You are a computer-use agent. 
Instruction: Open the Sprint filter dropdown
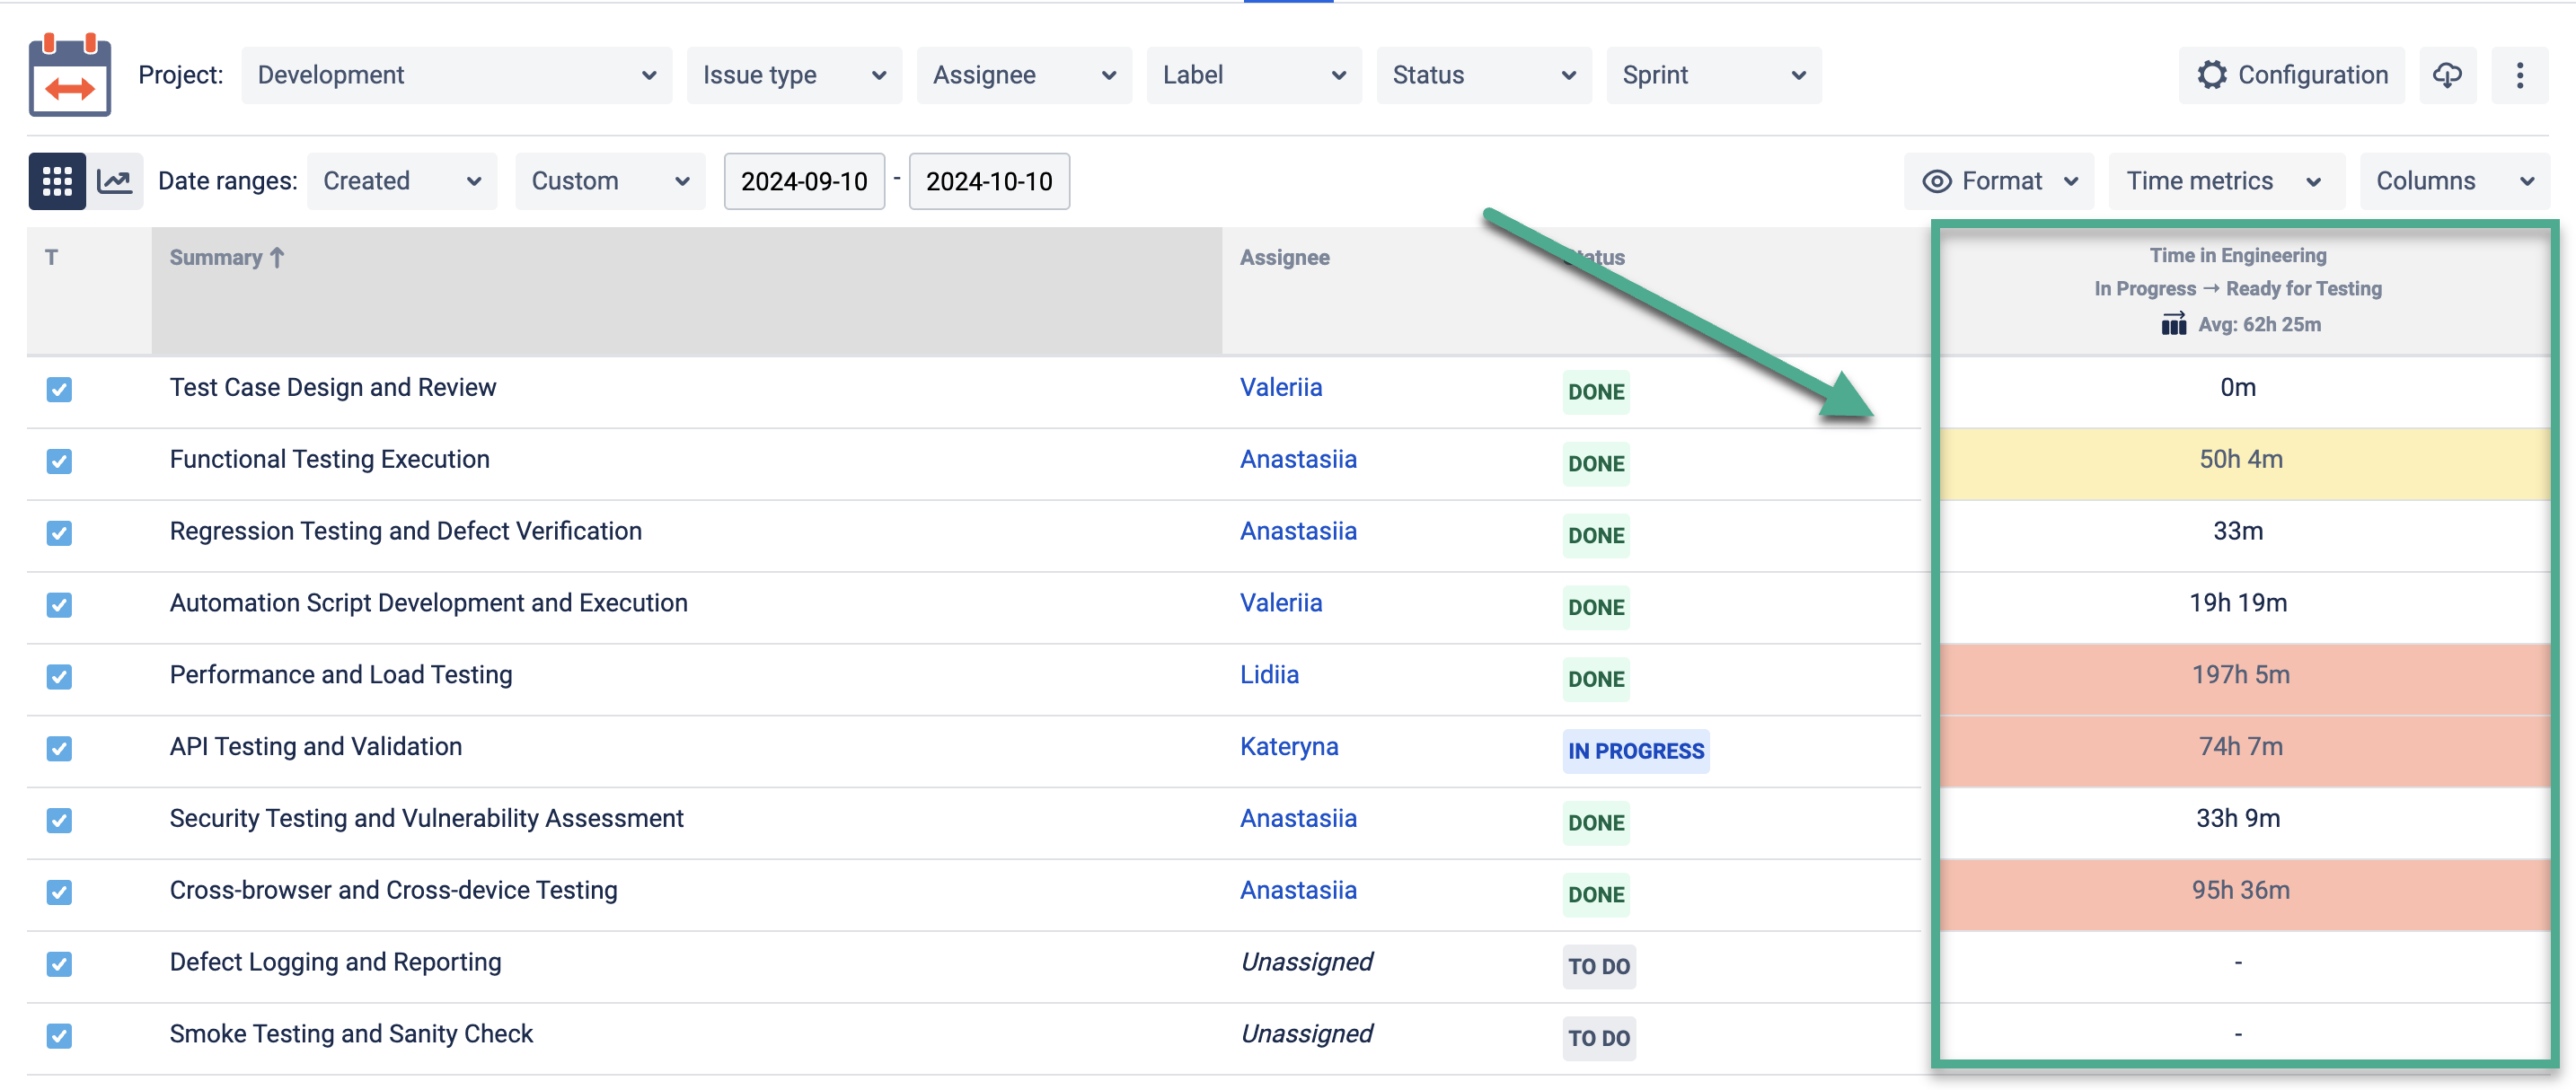(x=1713, y=75)
